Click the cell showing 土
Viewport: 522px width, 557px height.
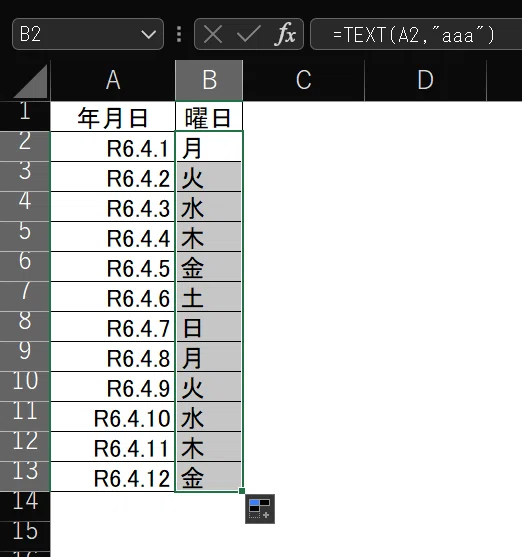tap(209, 297)
